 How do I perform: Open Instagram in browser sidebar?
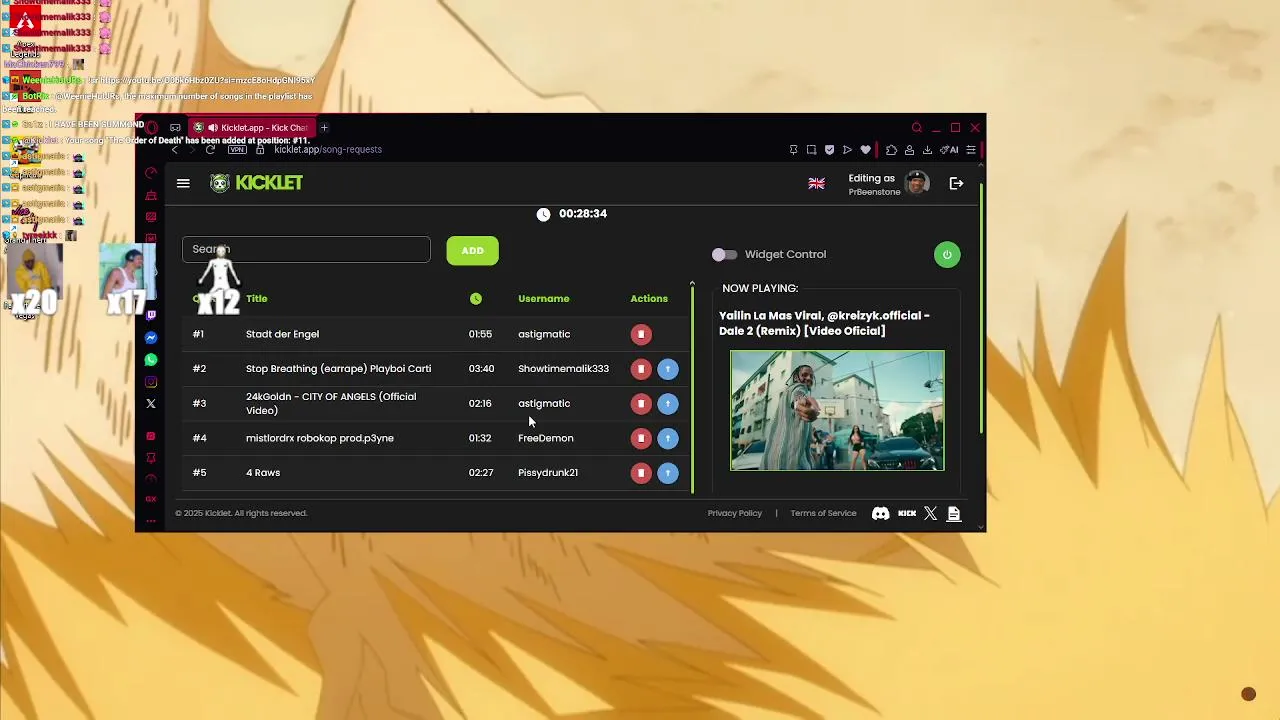(x=151, y=382)
